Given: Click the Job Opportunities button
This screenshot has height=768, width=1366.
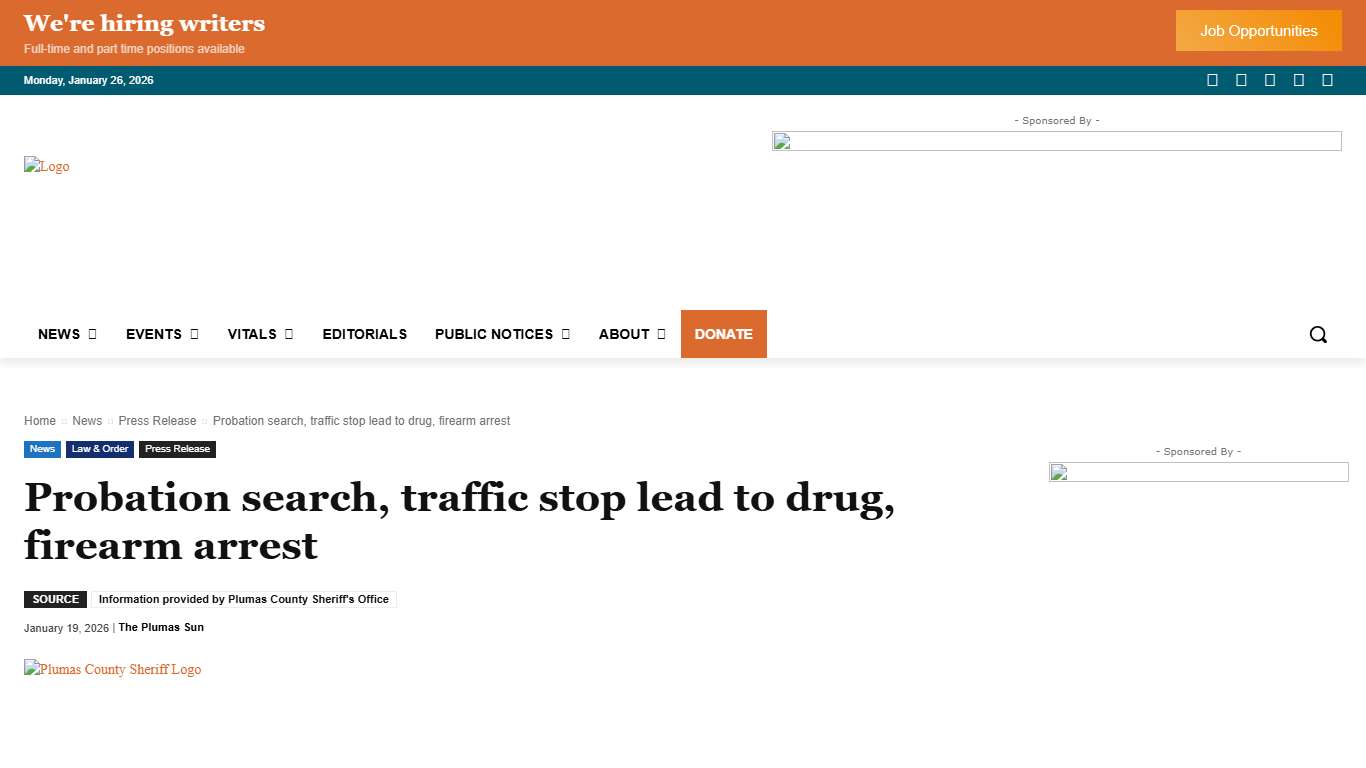Looking at the screenshot, I should coord(1258,30).
